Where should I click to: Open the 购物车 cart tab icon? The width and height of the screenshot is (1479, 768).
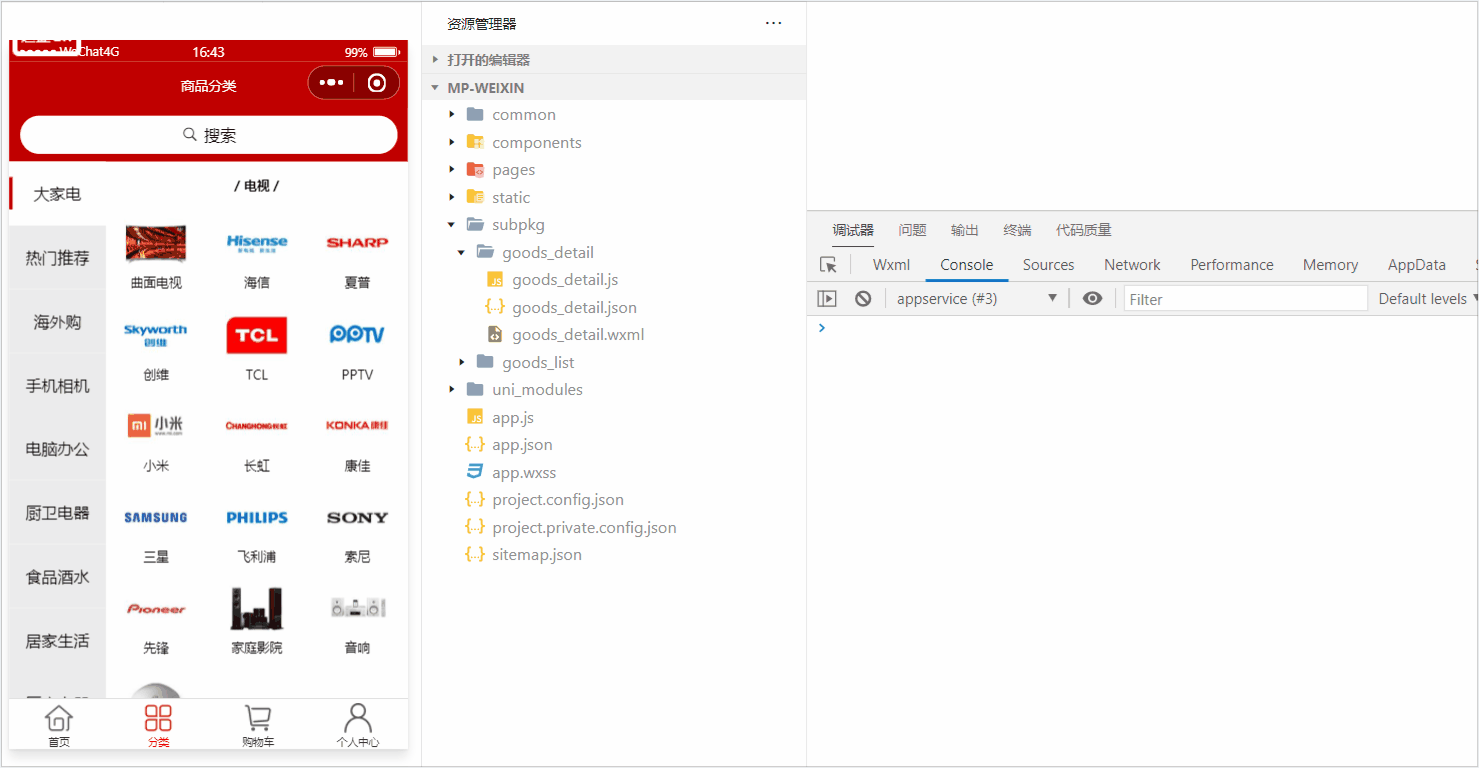(258, 718)
